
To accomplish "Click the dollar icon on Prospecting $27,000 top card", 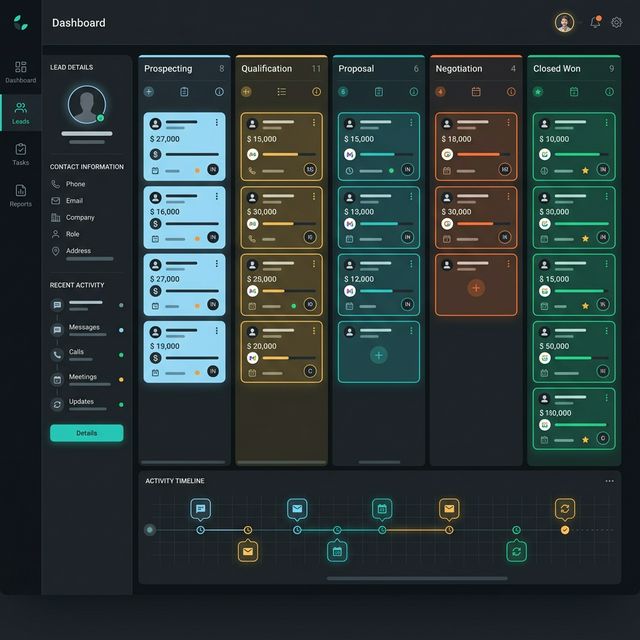I will click(x=155, y=154).
